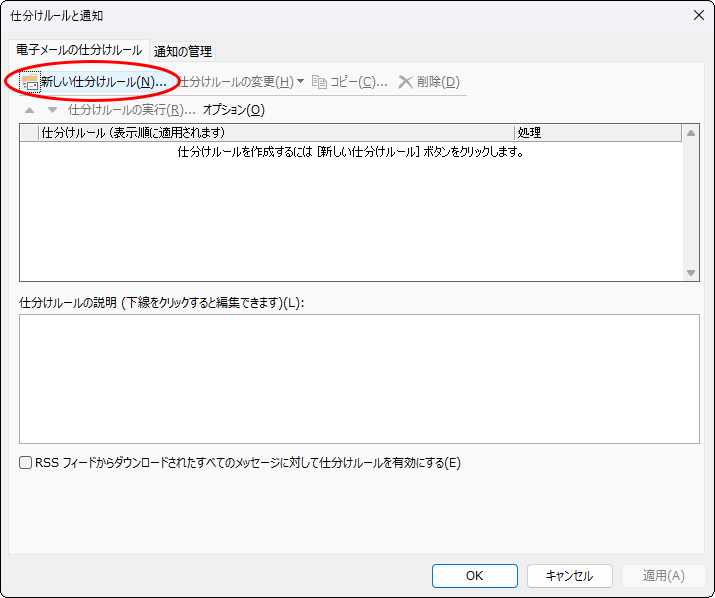This screenshot has height=598, width=715.
Task: Click the copy pages icon
Action: [319, 82]
